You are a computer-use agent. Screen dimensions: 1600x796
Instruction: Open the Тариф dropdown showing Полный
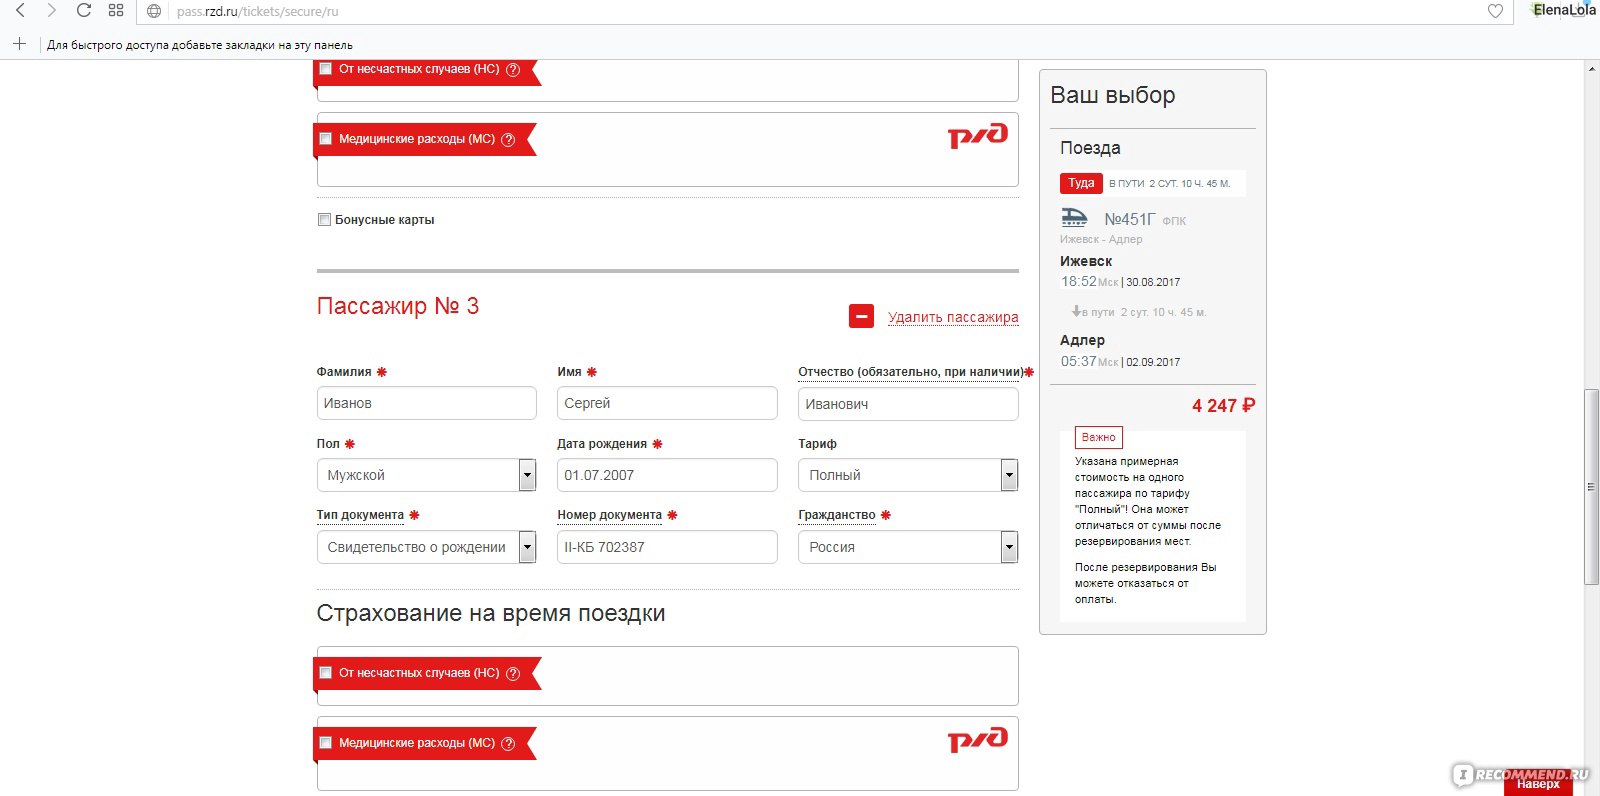(908, 475)
